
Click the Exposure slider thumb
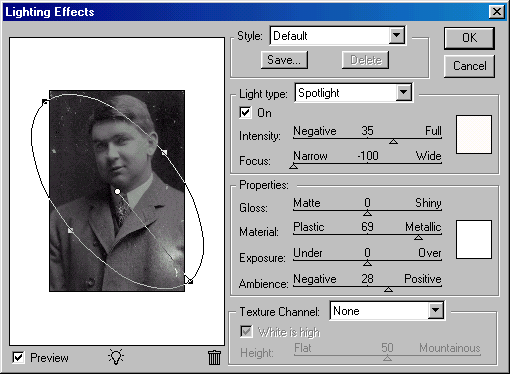[367, 263]
